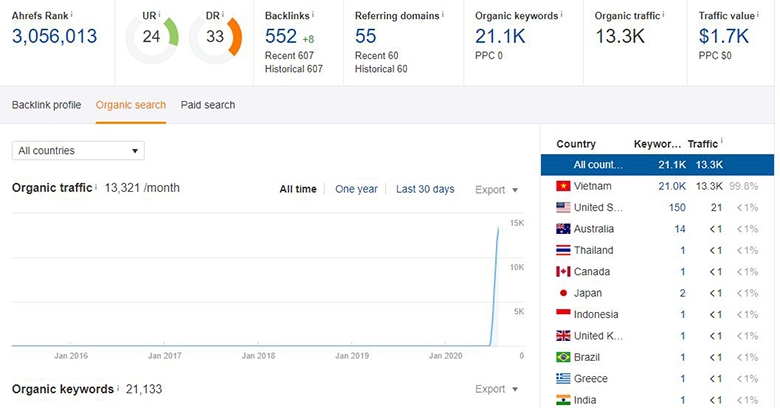Image resolution: width=780 pixels, height=408 pixels.
Task: Show Last 30 days traffic range
Action: click(x=425, y=189)
